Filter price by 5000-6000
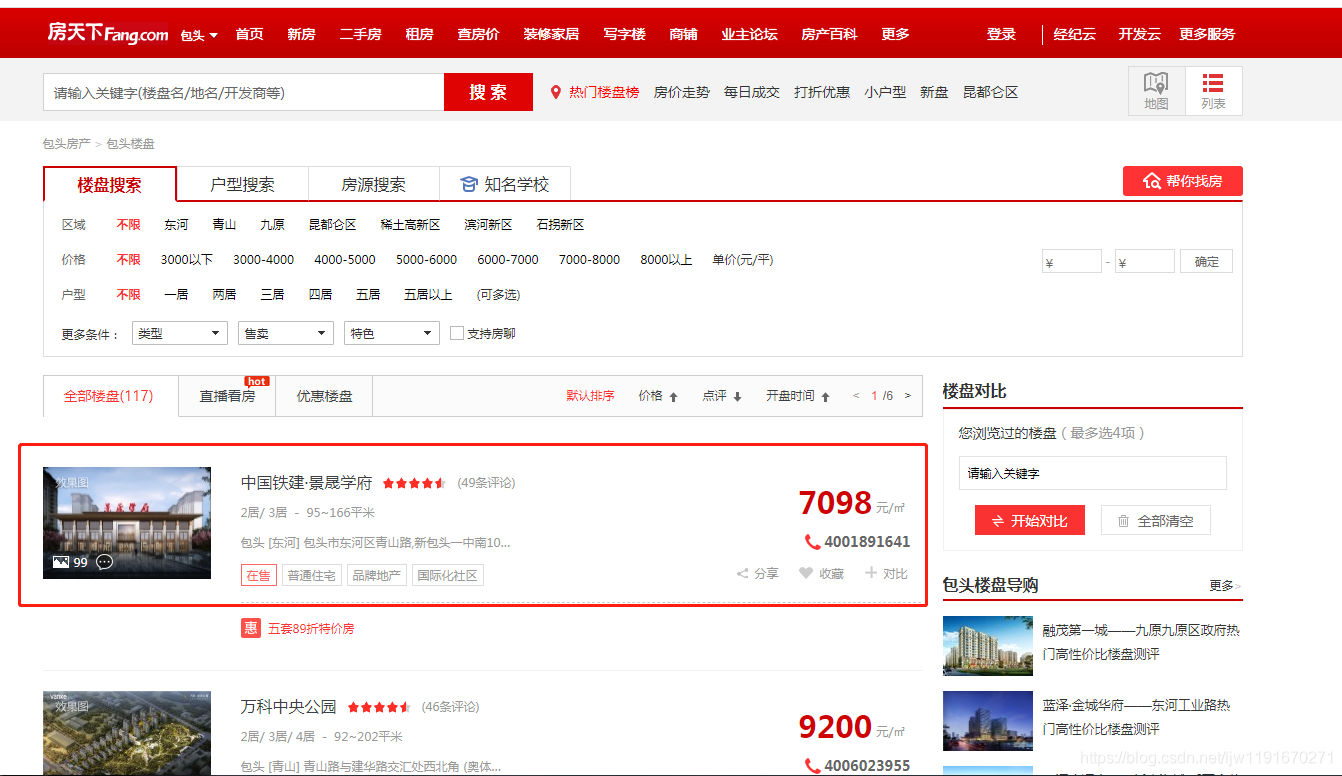1342x776 pixels. (426, 259)
